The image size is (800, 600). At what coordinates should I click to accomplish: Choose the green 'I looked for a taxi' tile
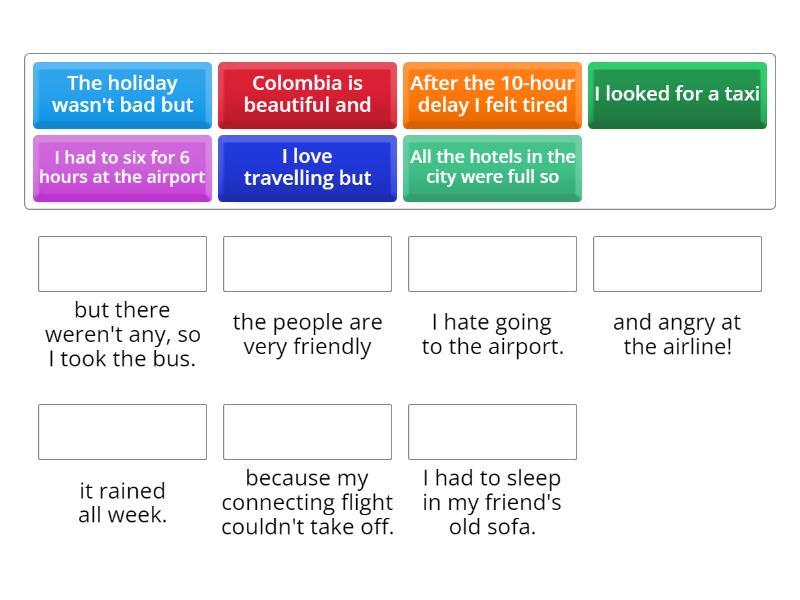coord(678,95)
